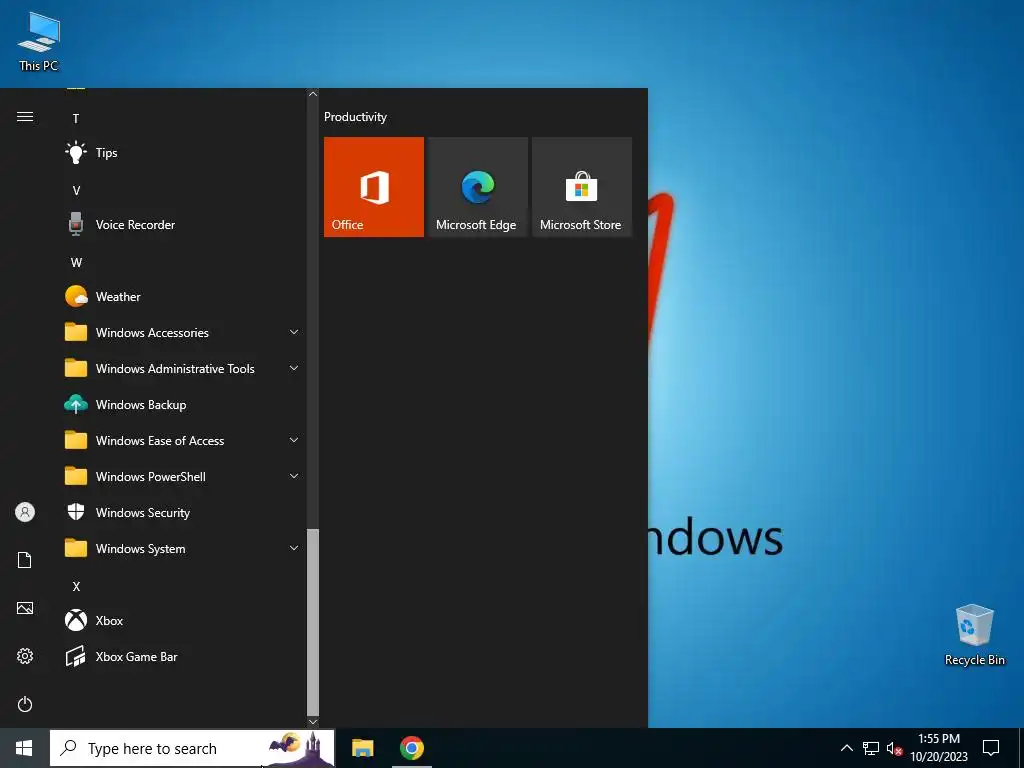Open the Microsoft Store tile
1024x768 pixels.
tap(582, 187)
